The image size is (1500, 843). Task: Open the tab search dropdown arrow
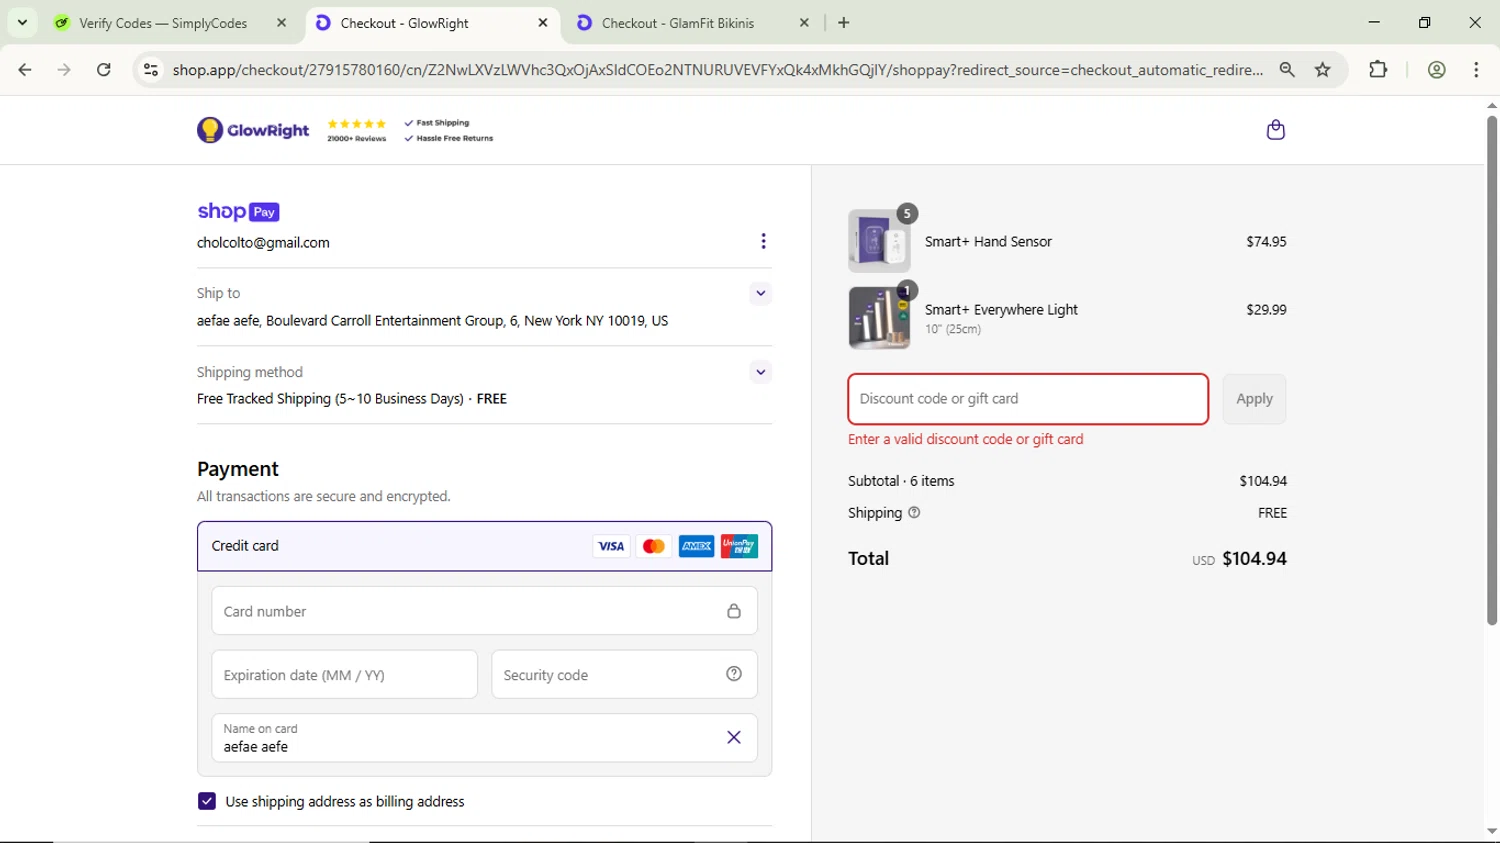(22, 22)
